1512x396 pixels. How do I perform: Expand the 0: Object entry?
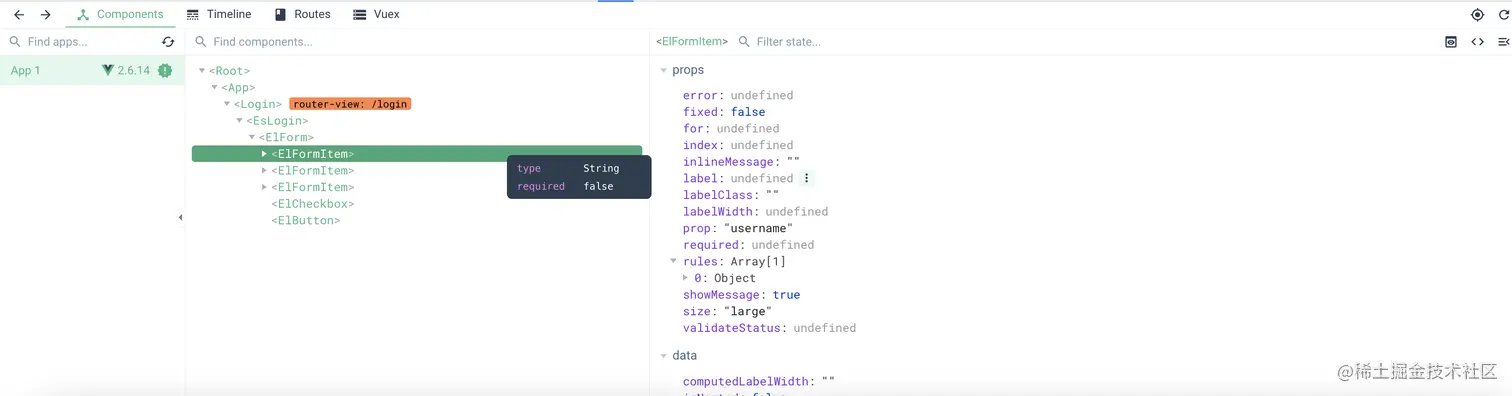[x=685, y=278]
